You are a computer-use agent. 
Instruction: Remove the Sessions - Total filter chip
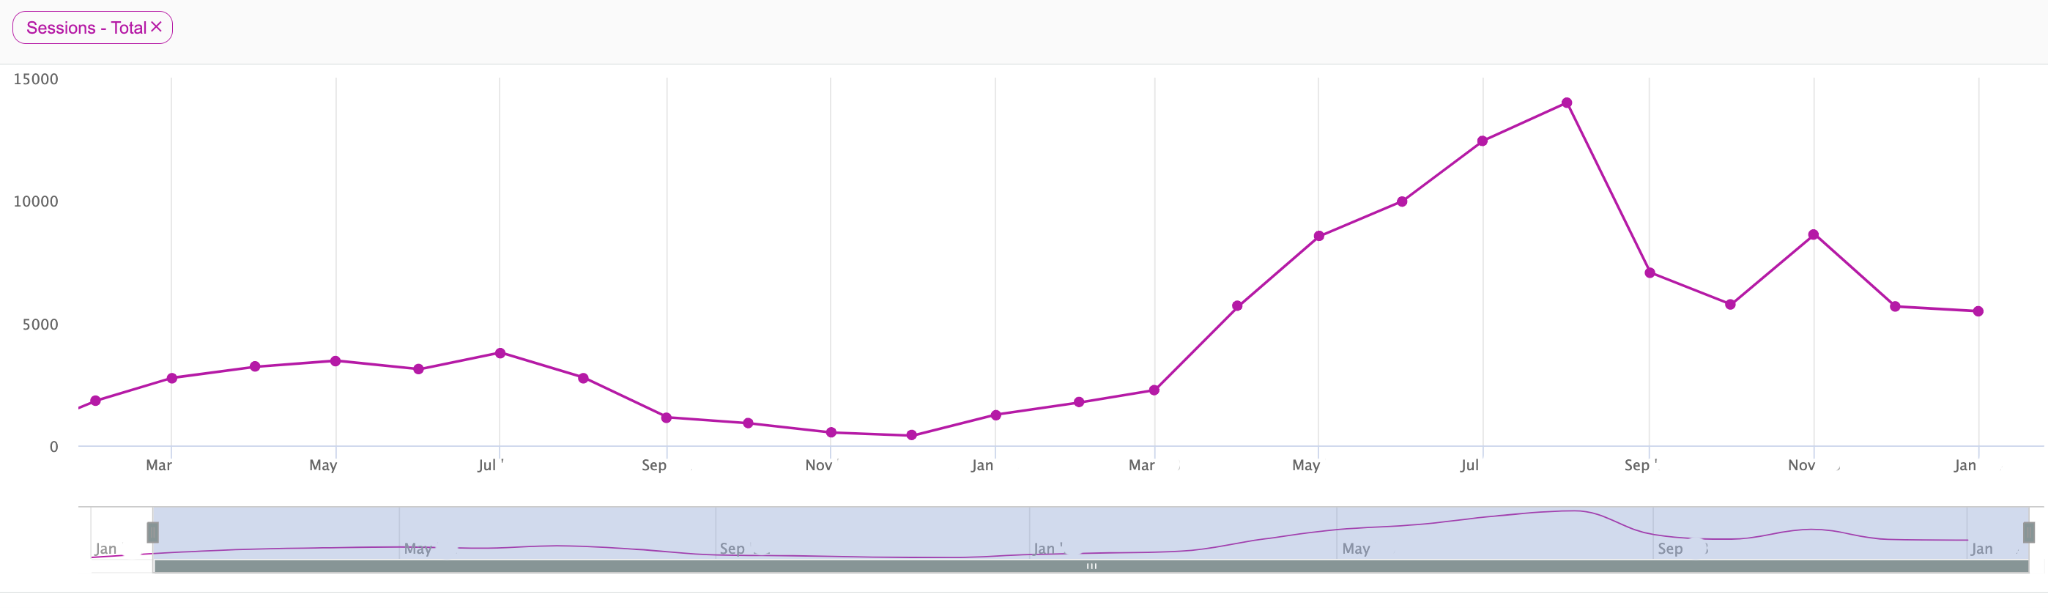[x=156, y=27]
